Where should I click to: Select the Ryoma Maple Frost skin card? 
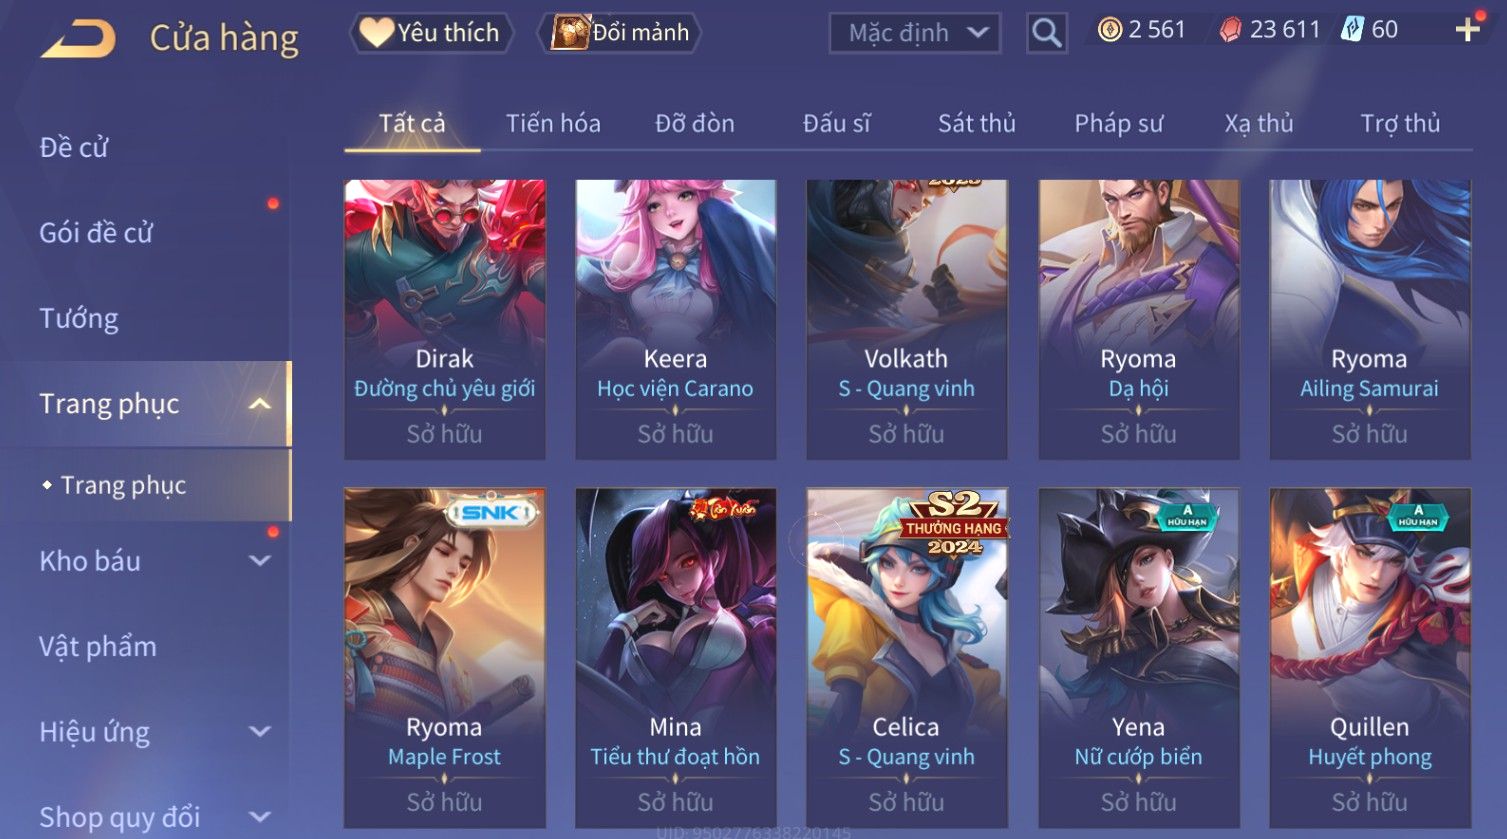click(x=444, y=657)
